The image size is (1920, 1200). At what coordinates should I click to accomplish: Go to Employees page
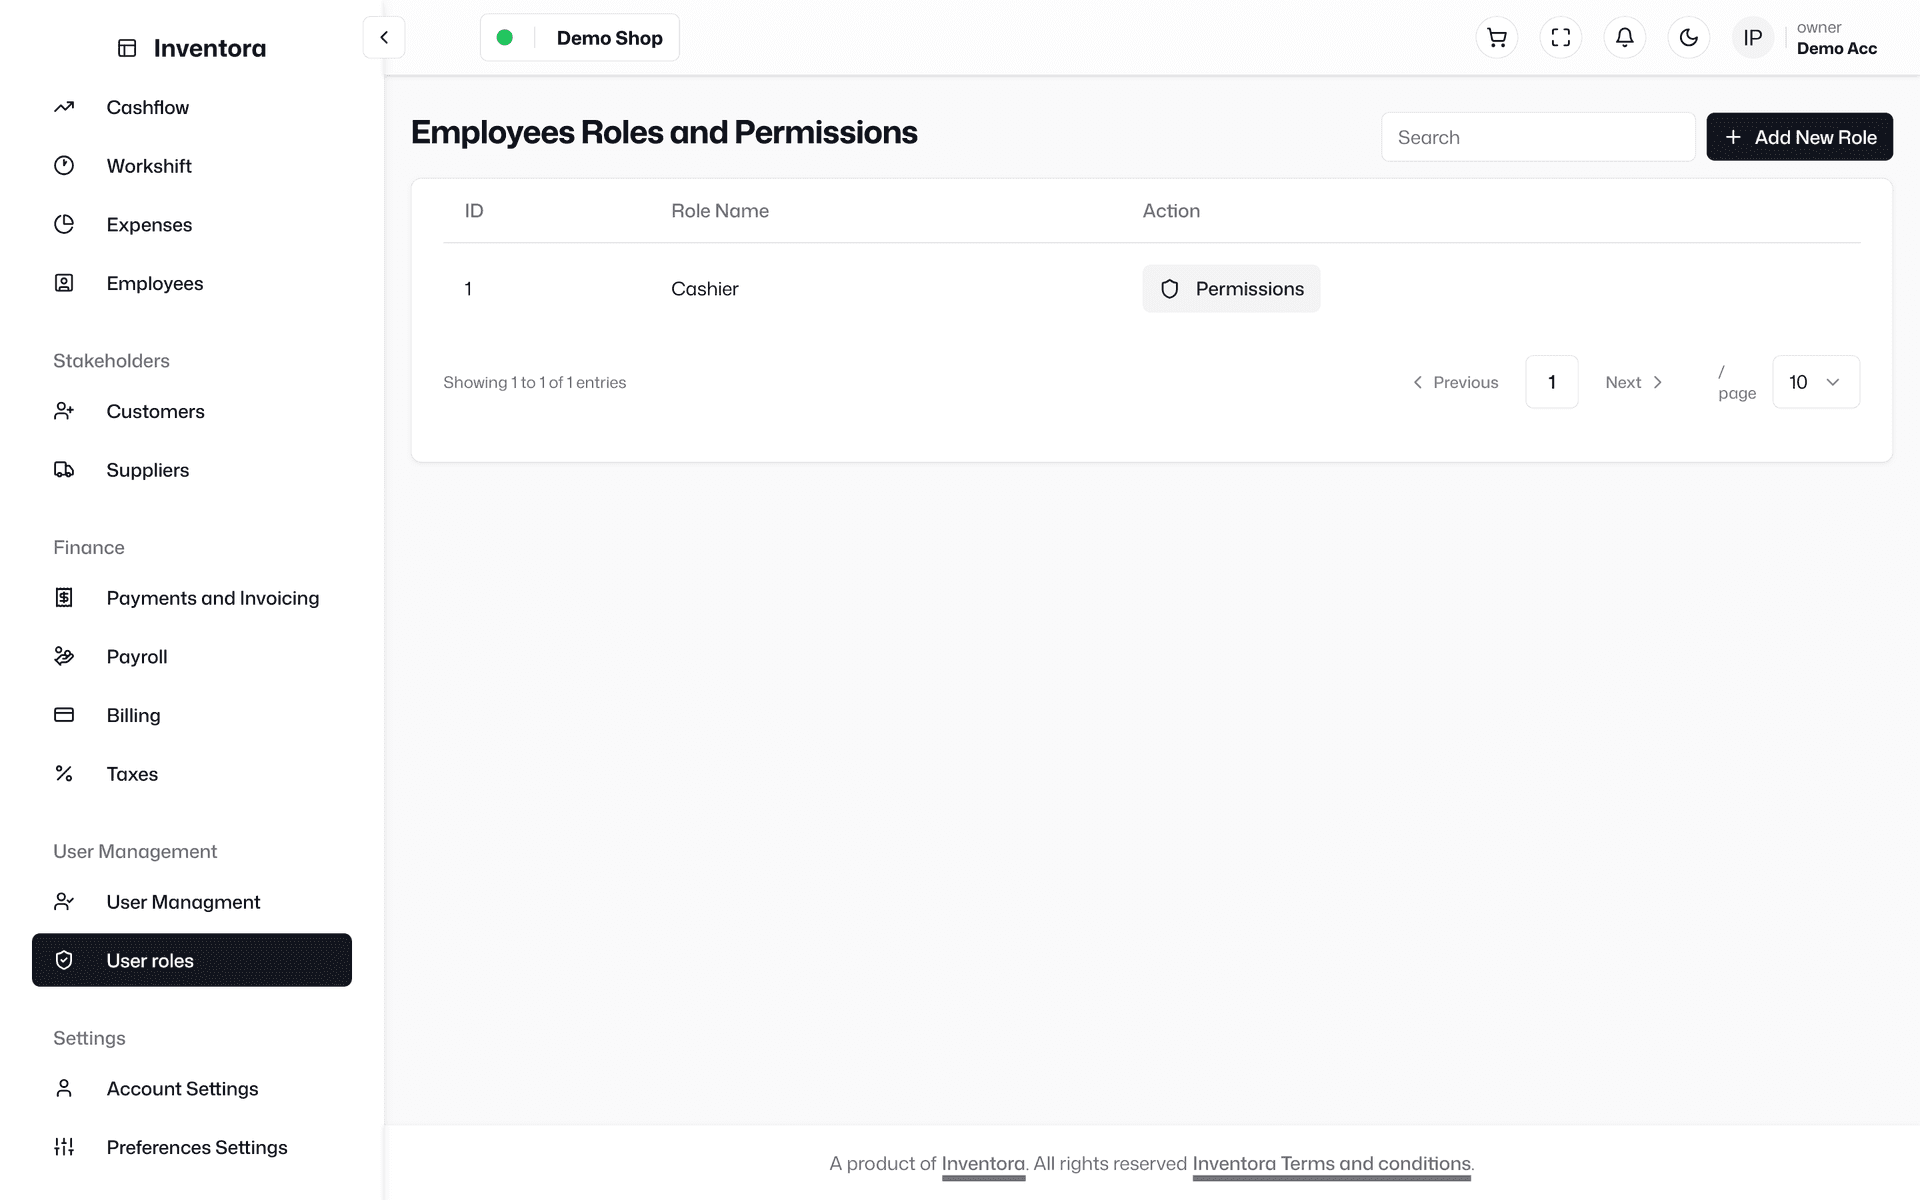coord(192,283)
